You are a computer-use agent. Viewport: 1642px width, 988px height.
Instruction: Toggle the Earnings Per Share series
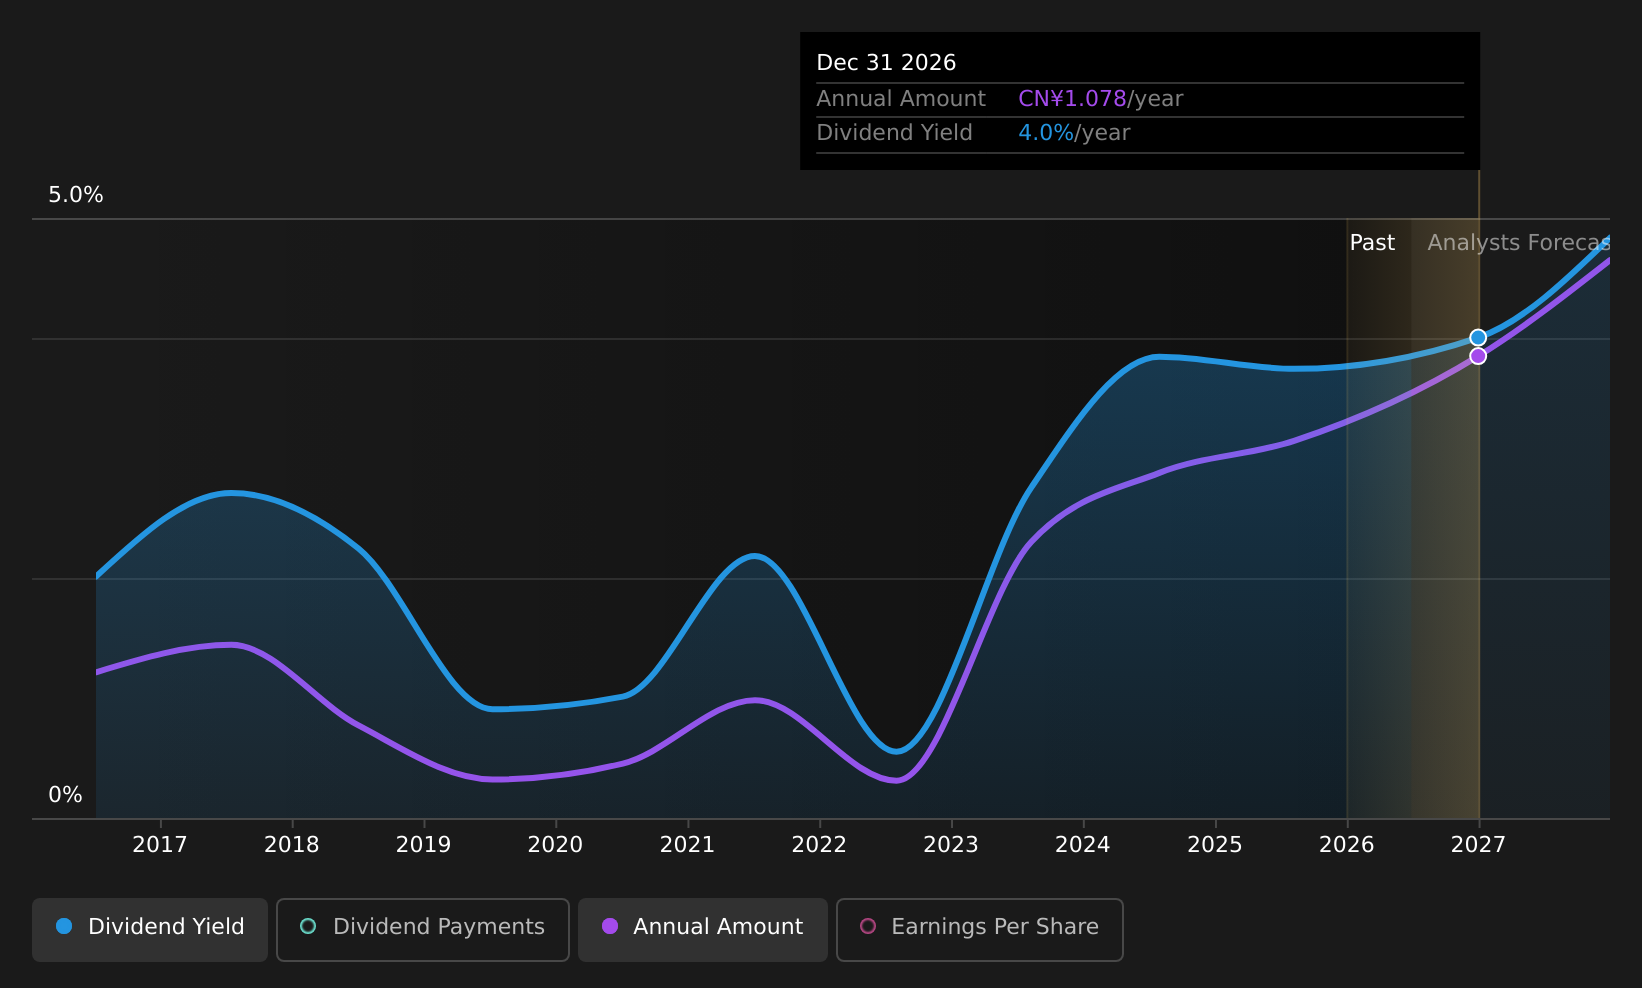pos(980,930)
